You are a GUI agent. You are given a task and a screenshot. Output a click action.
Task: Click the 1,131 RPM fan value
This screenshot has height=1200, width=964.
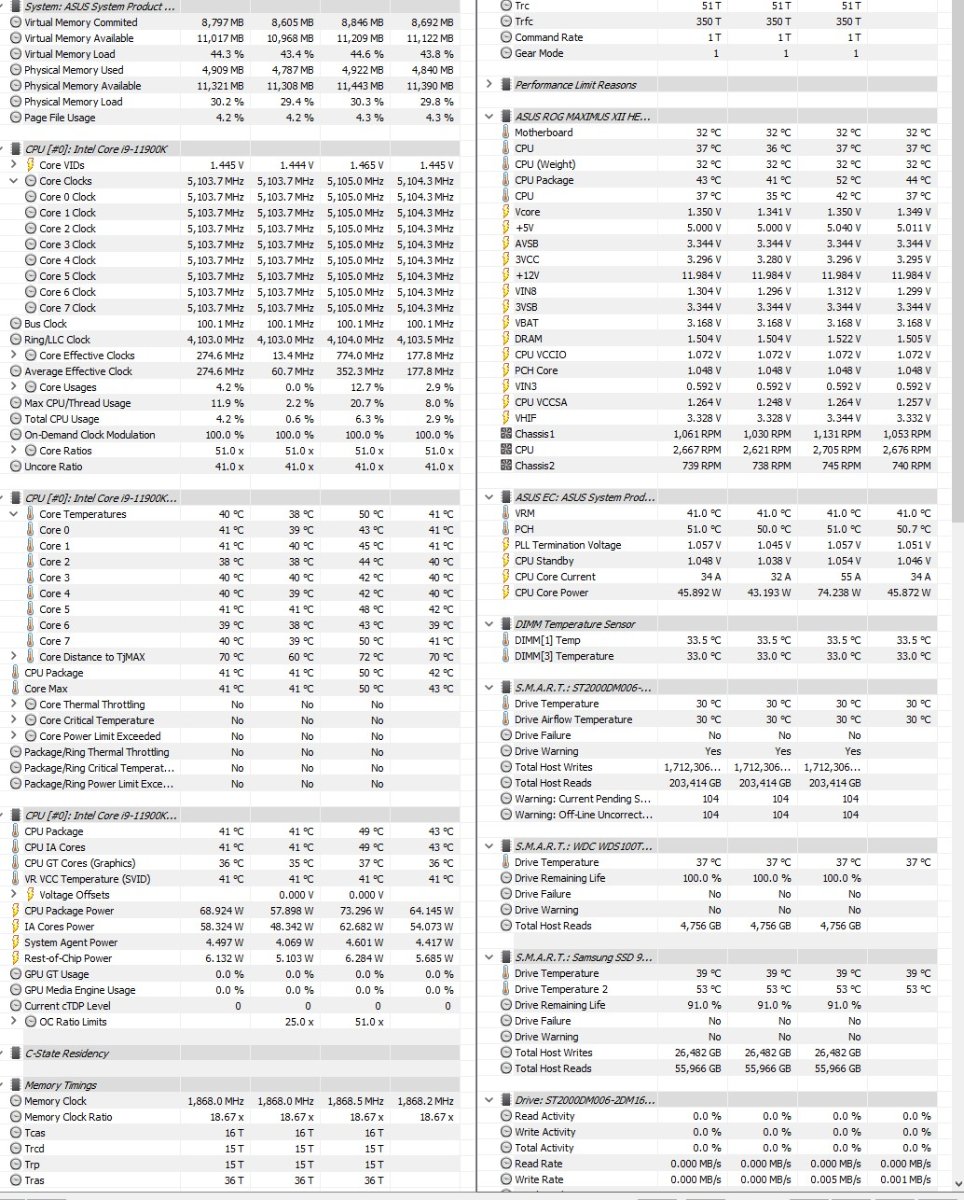click(x=837, y=434)
